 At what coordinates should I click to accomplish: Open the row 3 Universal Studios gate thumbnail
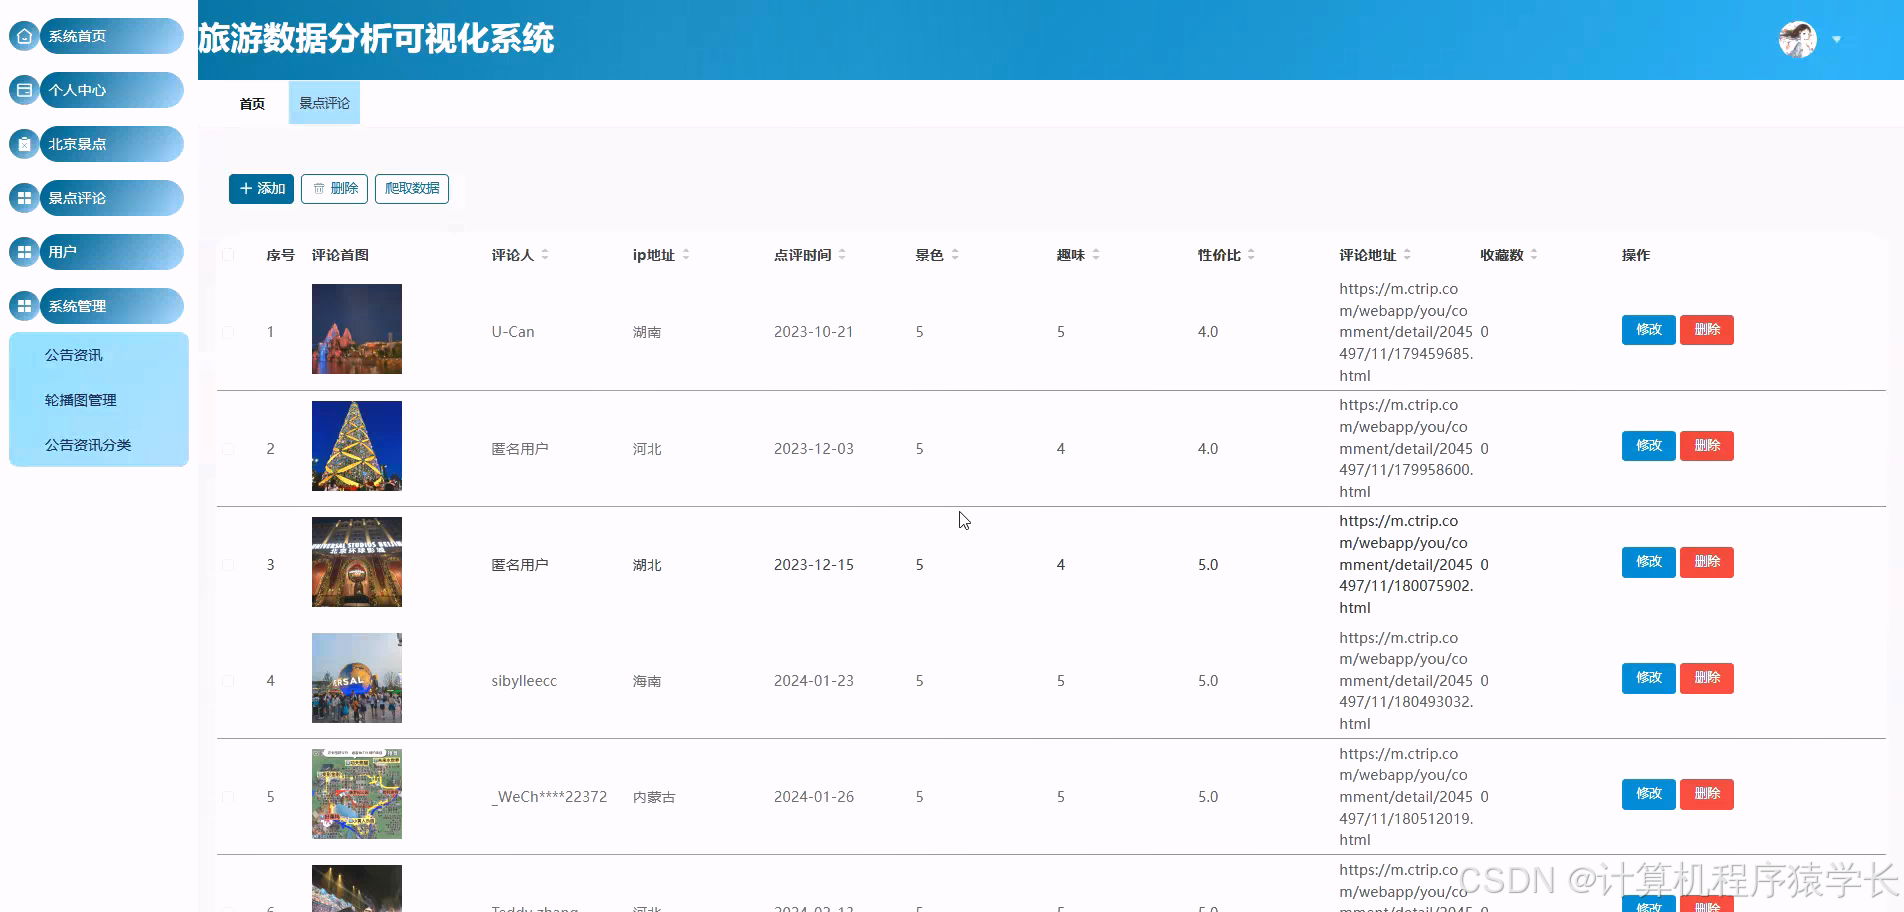tap(357, 562)
